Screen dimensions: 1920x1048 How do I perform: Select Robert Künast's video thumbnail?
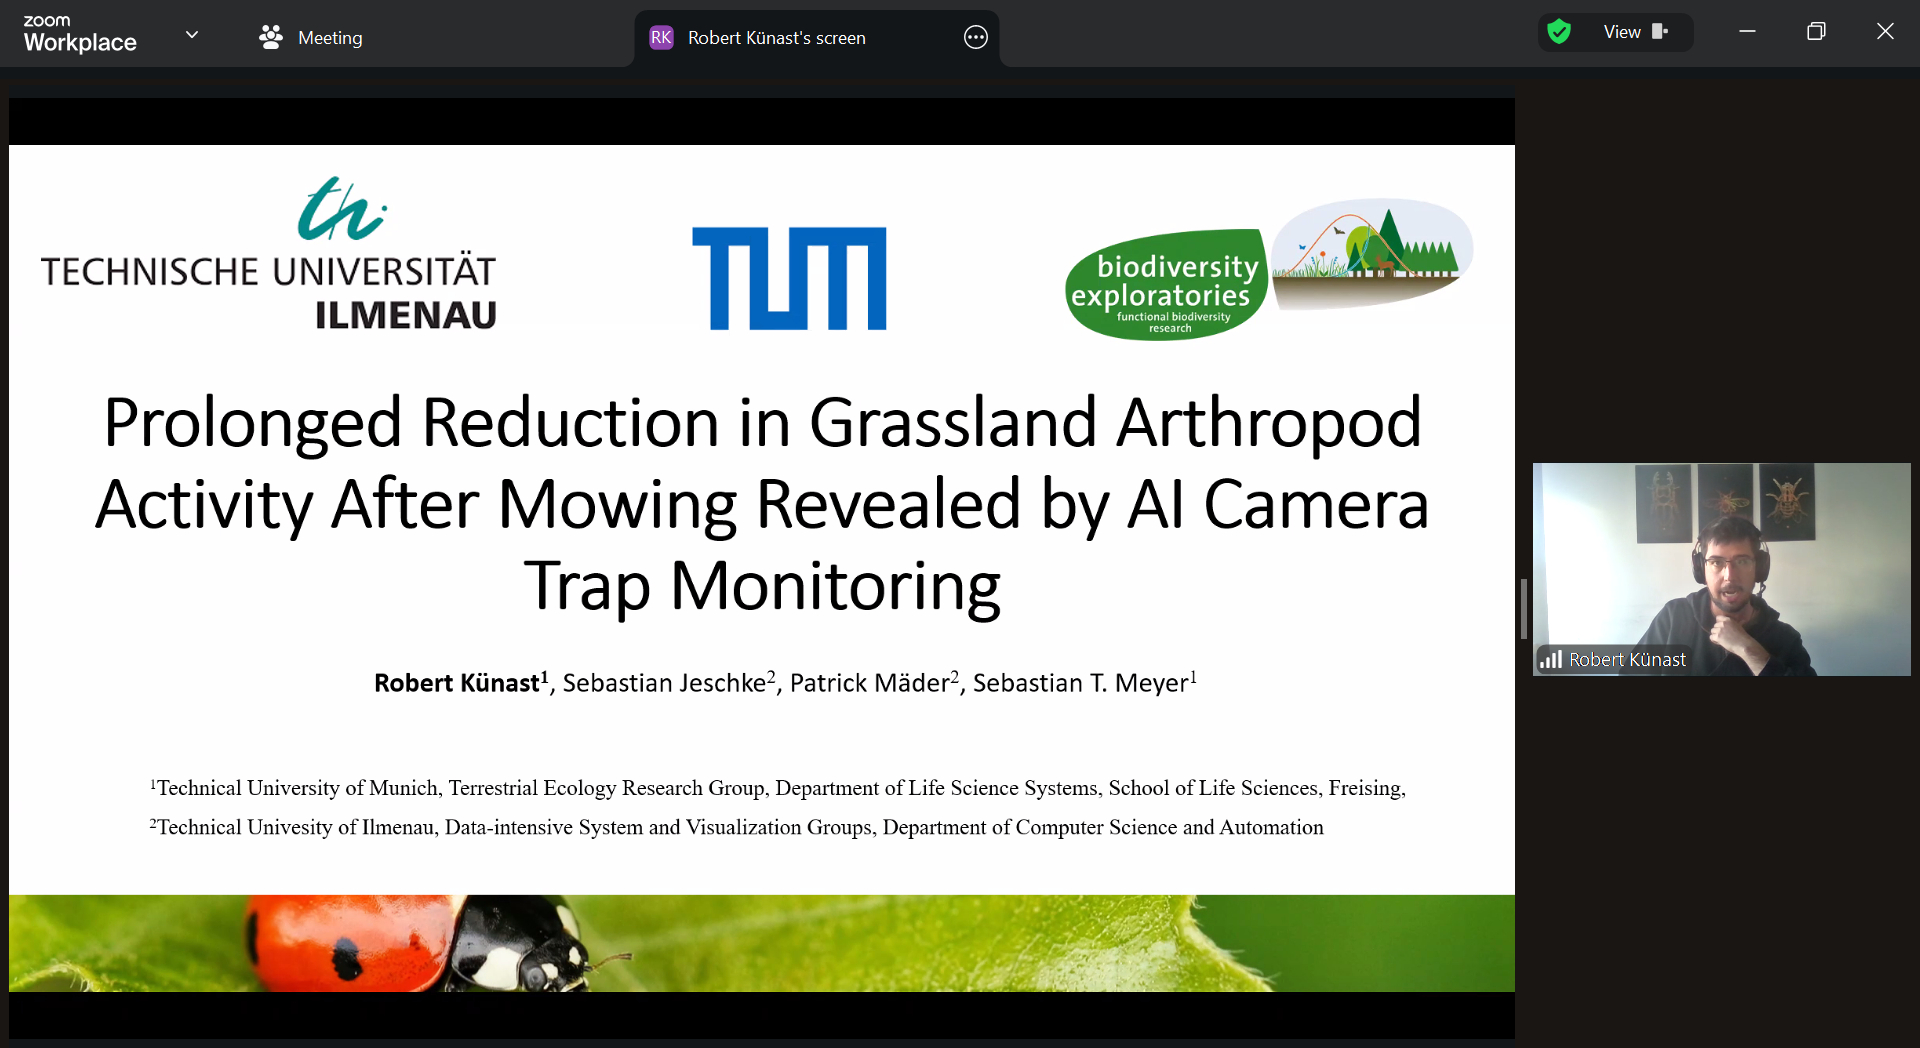click(x=1720, y=560)
